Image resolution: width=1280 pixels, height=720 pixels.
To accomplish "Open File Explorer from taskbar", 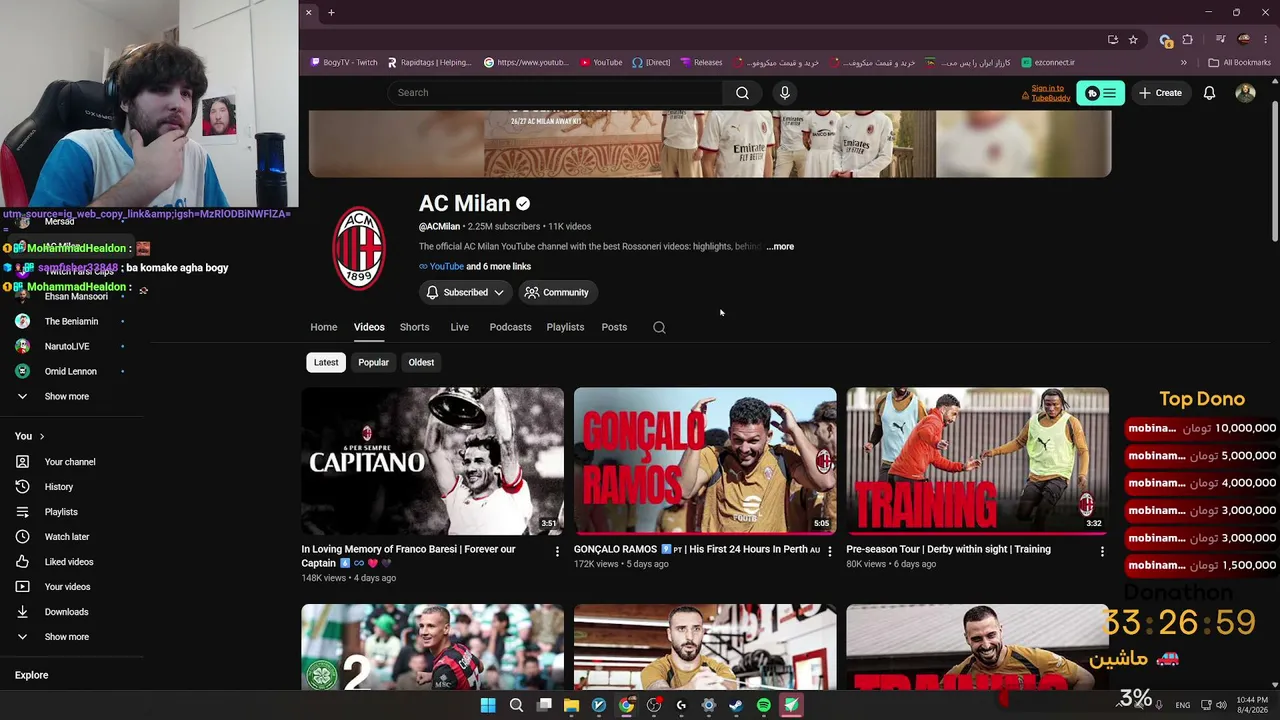I will click(571, 705).
